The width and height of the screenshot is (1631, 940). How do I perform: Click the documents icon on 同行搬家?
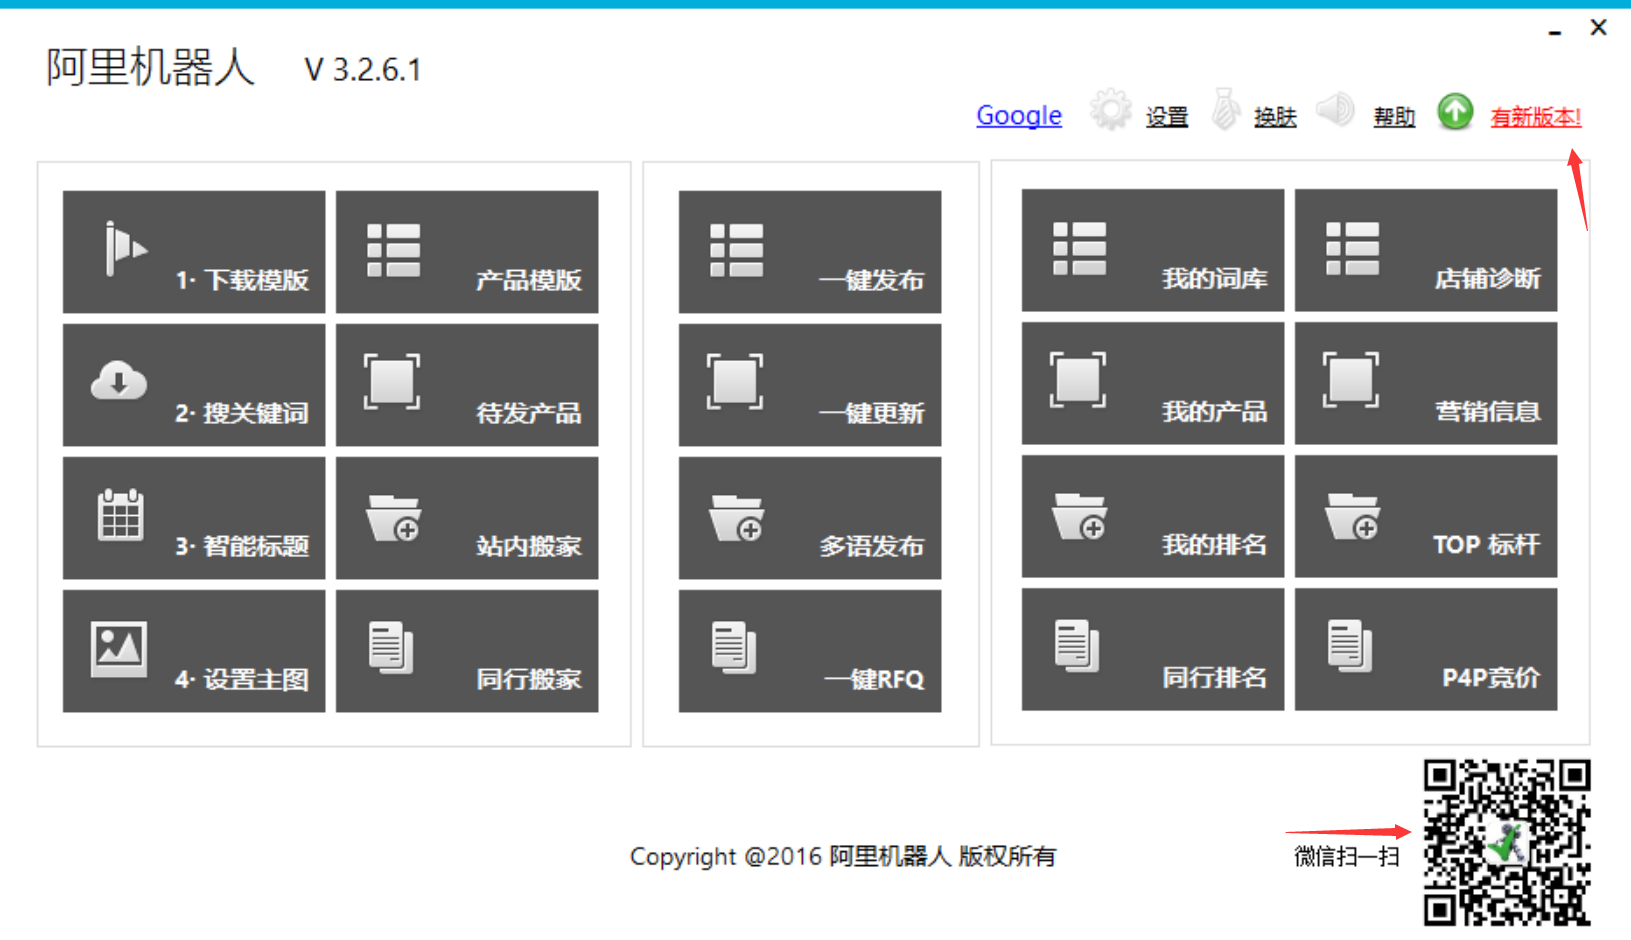pos(391,647)
